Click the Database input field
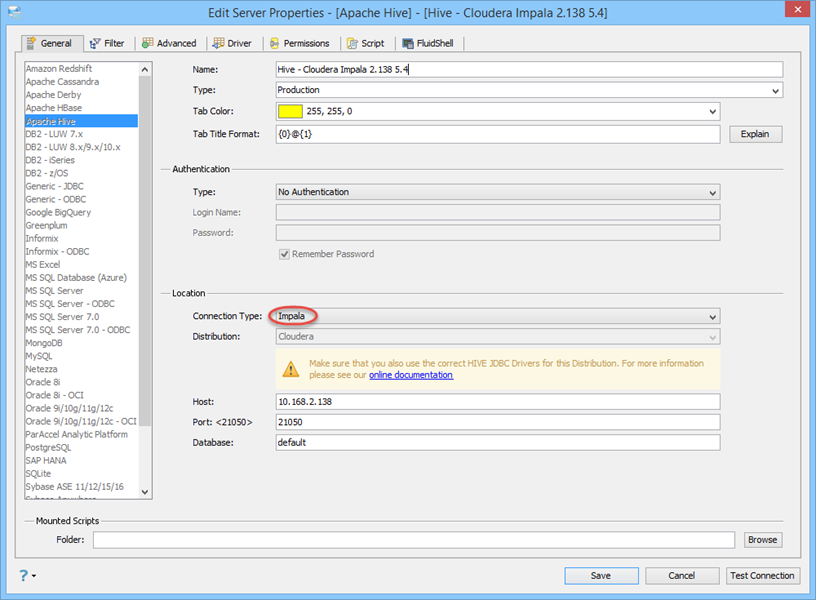 pyautogui.click(x=498, y=442)
